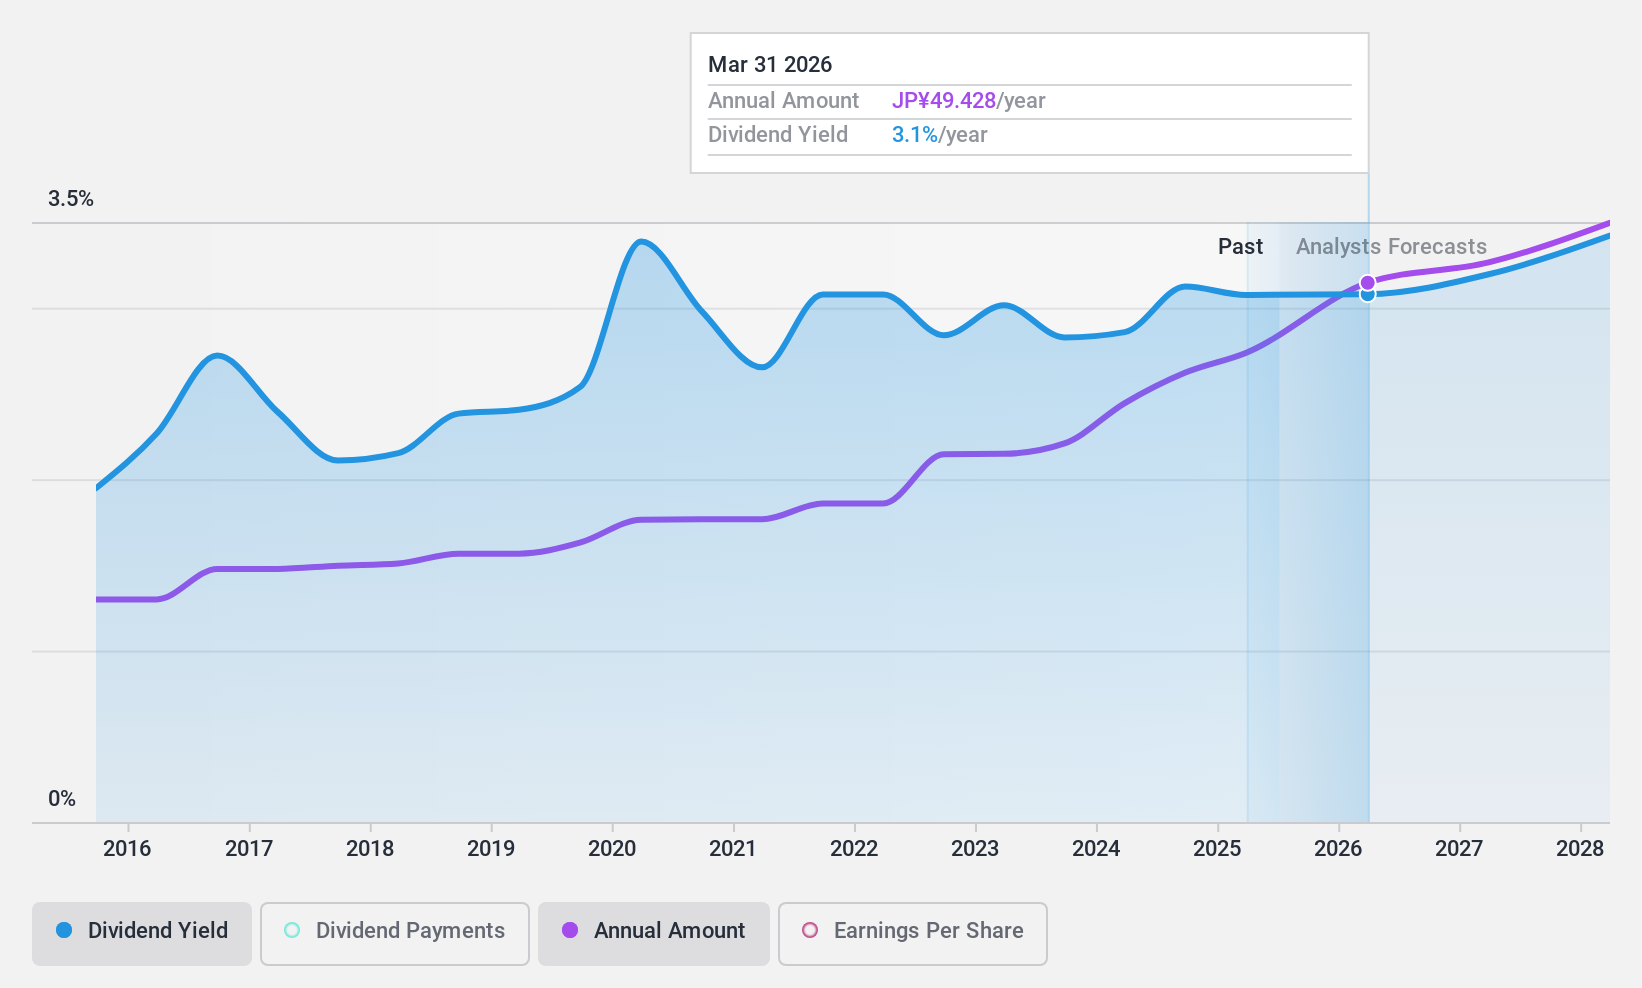Click the 2018 x-axis label
Image resolution: width=1642 pixels, height=988 pixels.
click(370, 849)
